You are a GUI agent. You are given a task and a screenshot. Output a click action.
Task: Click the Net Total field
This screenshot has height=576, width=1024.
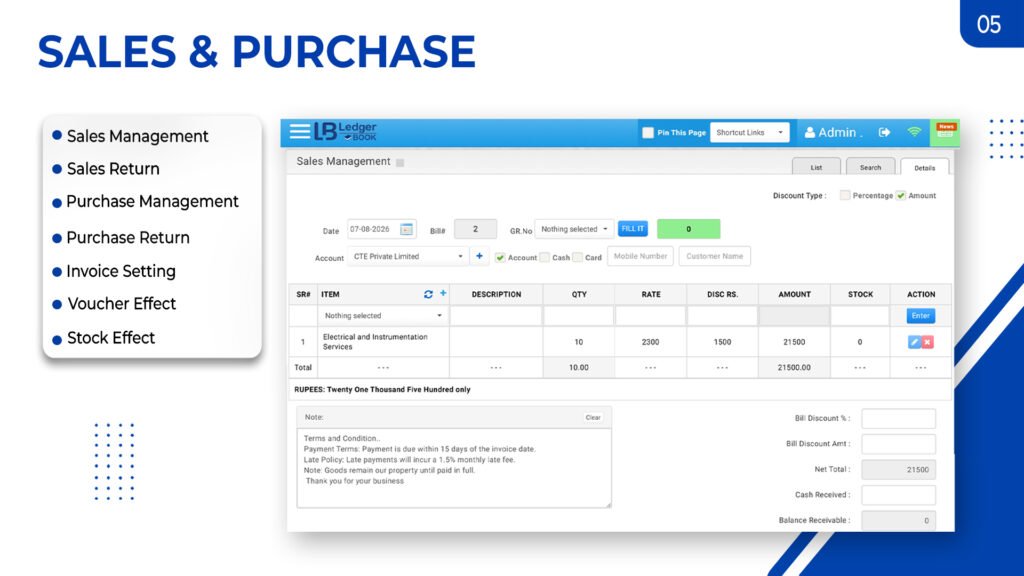(899, 470)
